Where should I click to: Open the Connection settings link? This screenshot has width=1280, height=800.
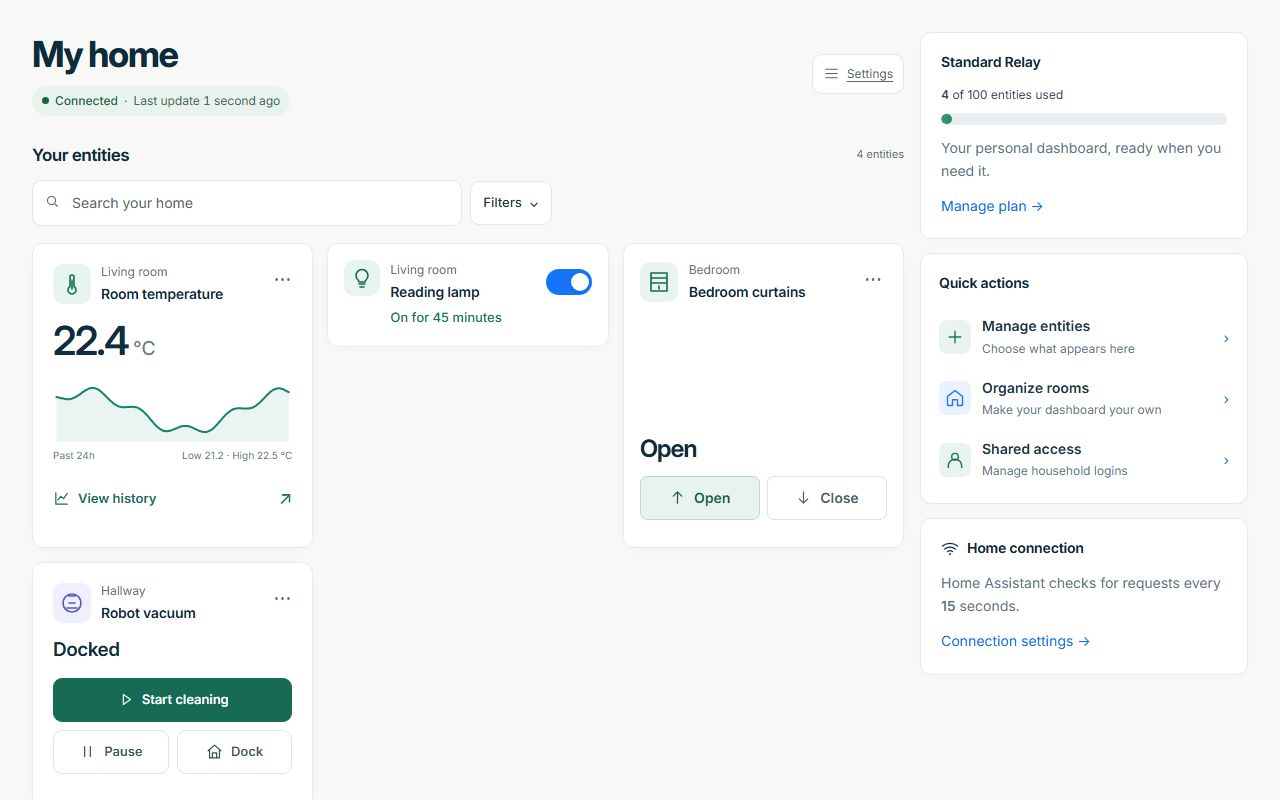(x=1015, y=641)
